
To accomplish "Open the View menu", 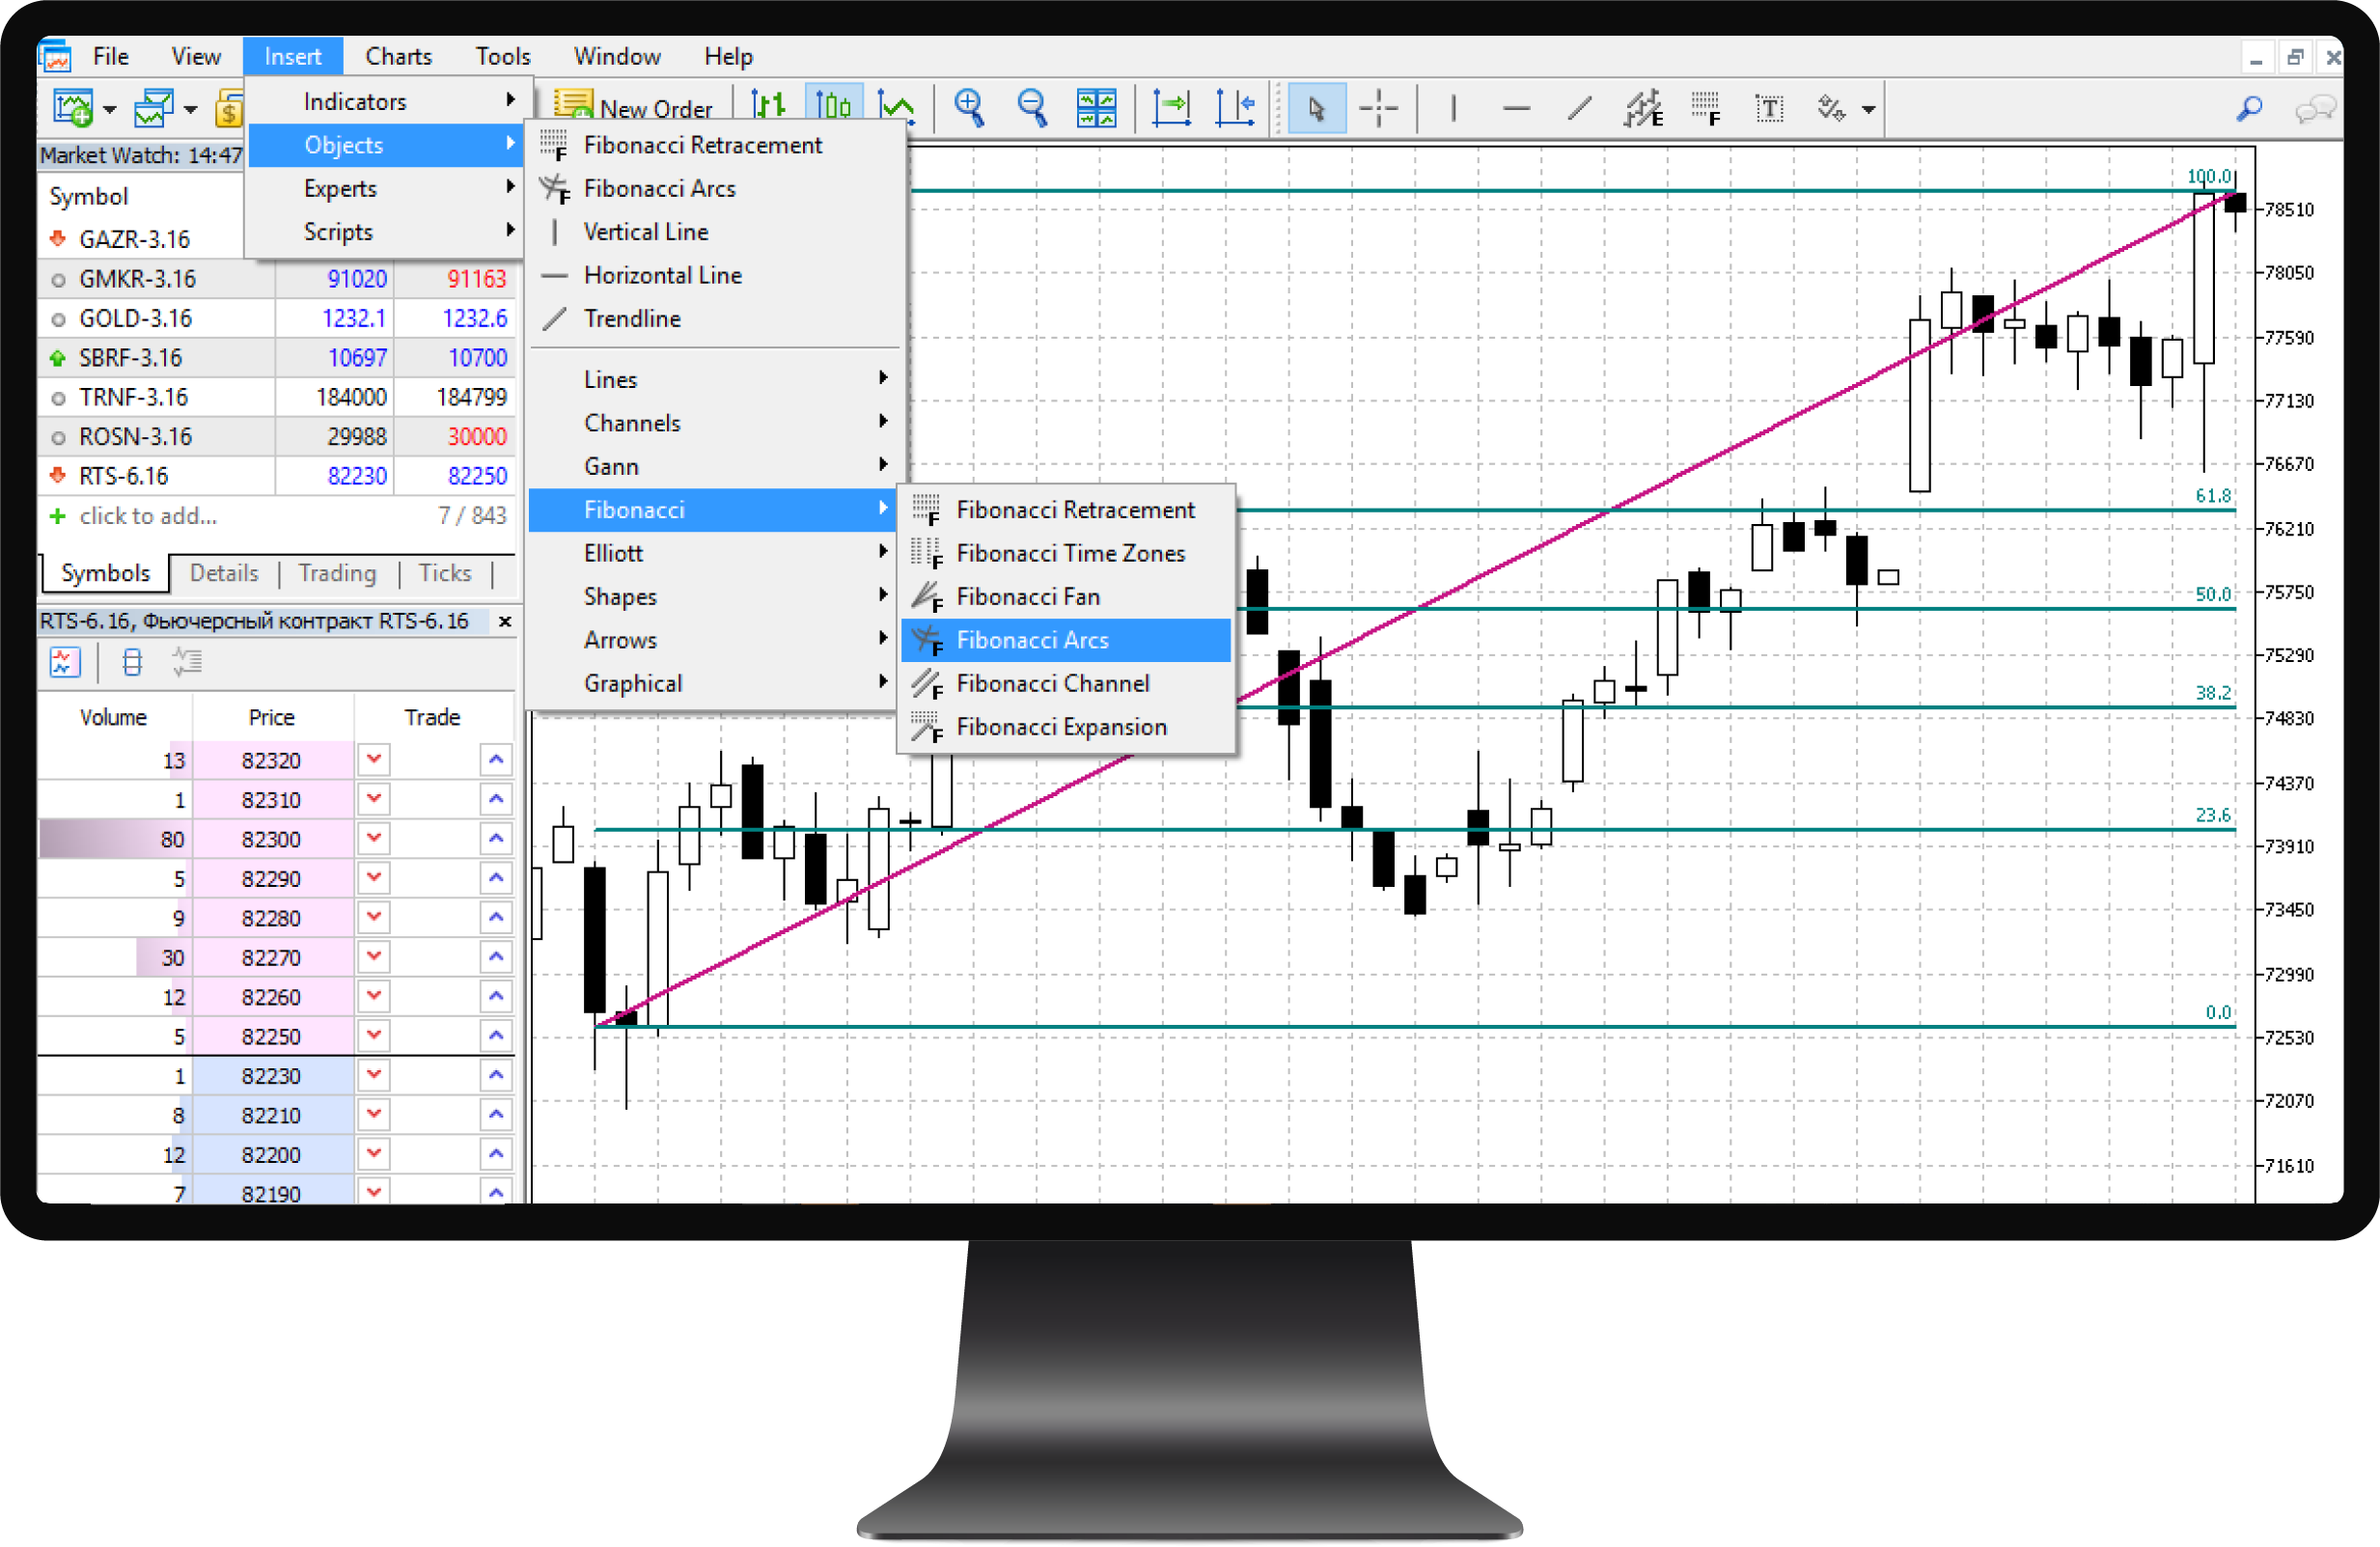I will 196,56.
